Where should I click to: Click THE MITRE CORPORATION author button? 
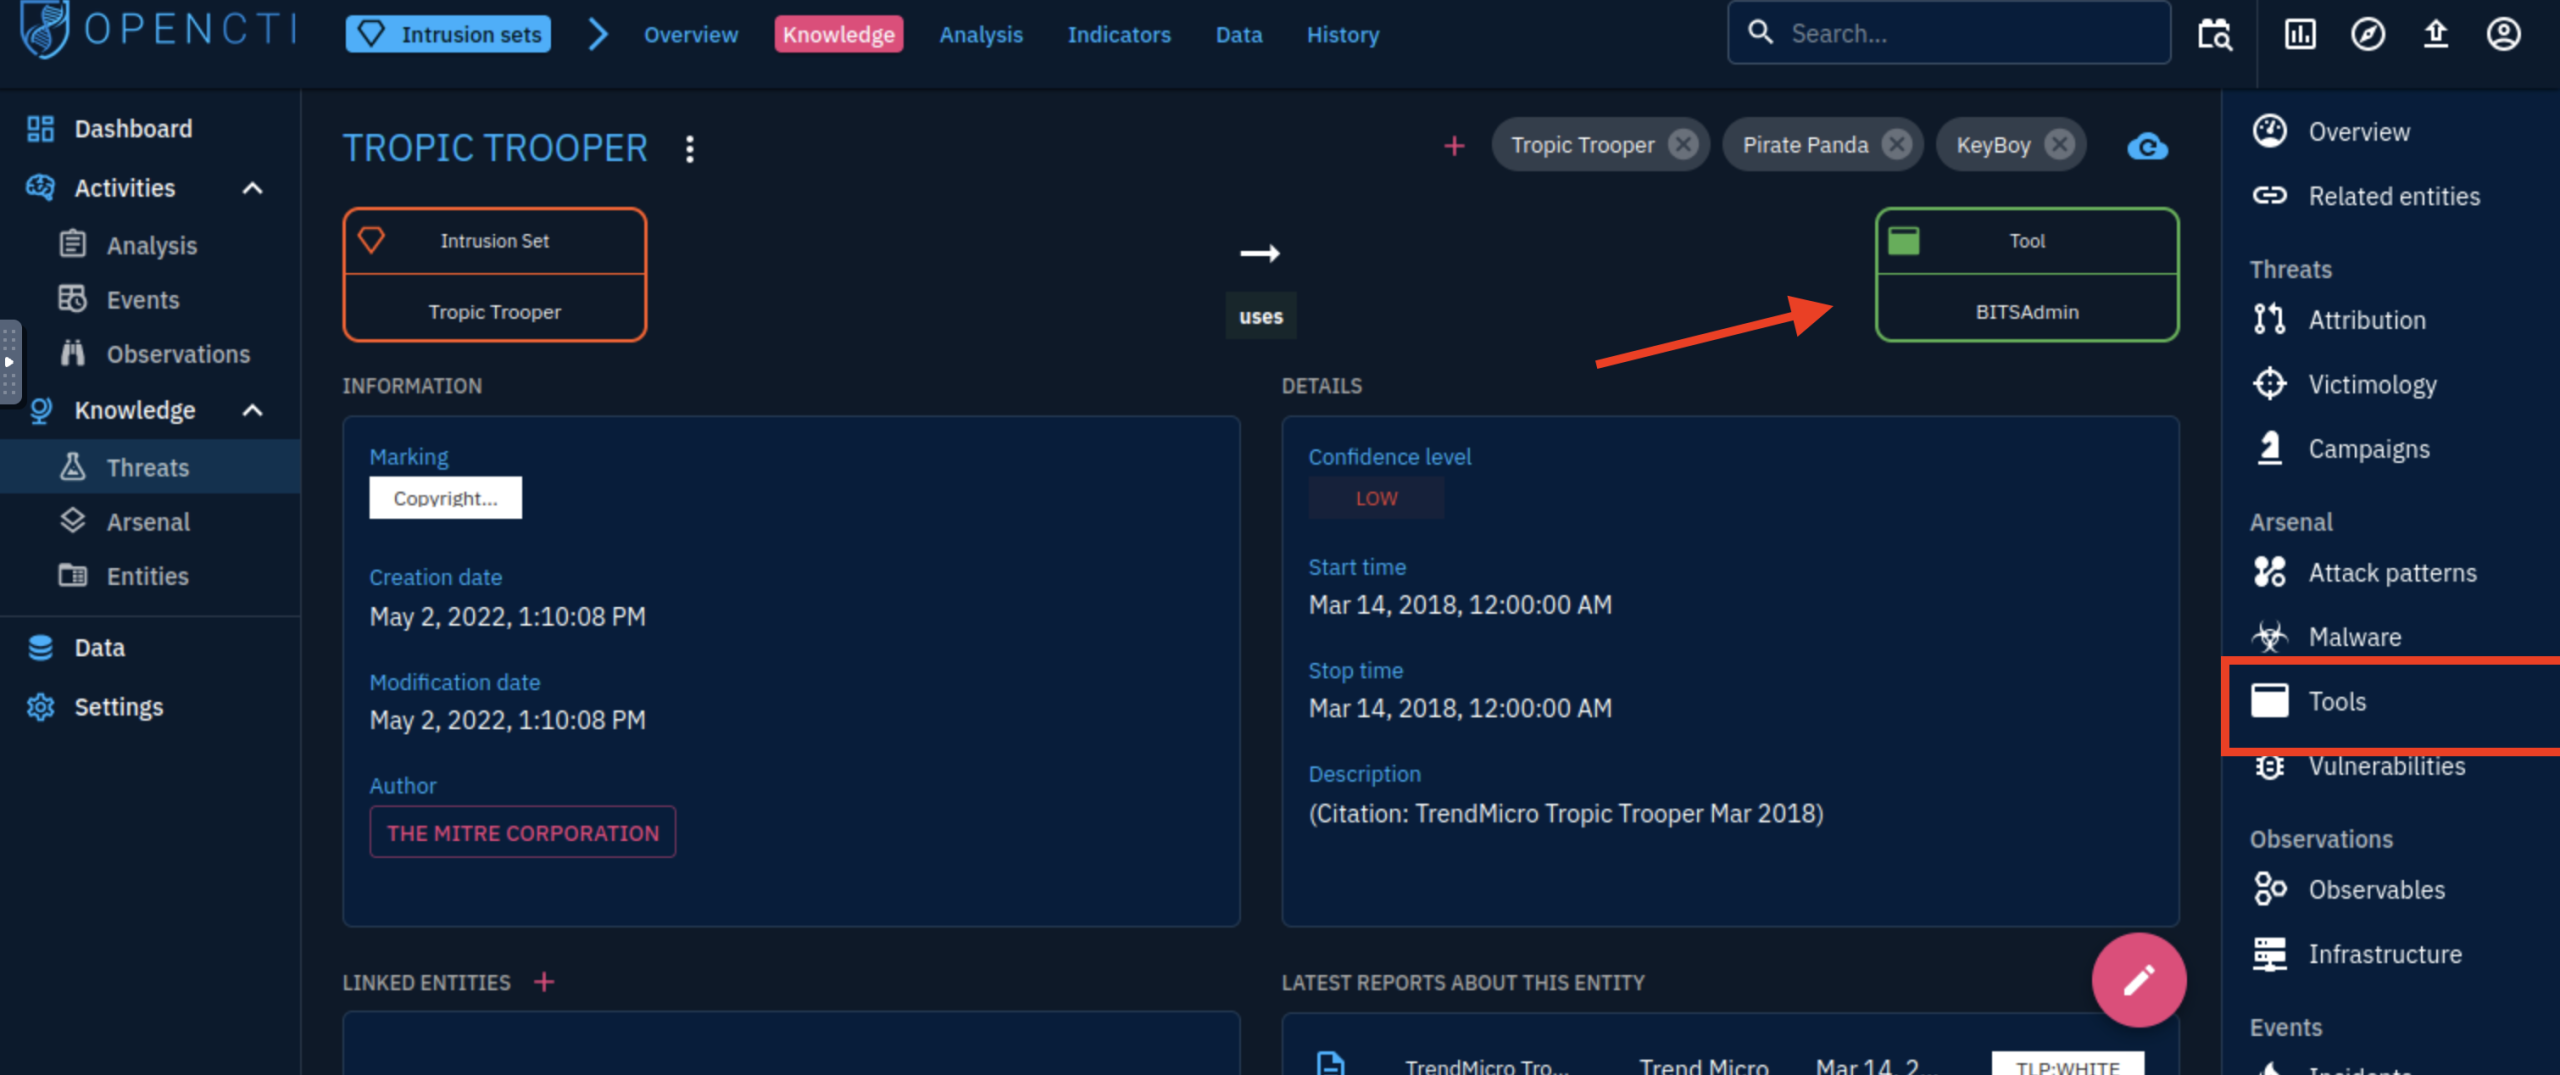pos(523,833)
